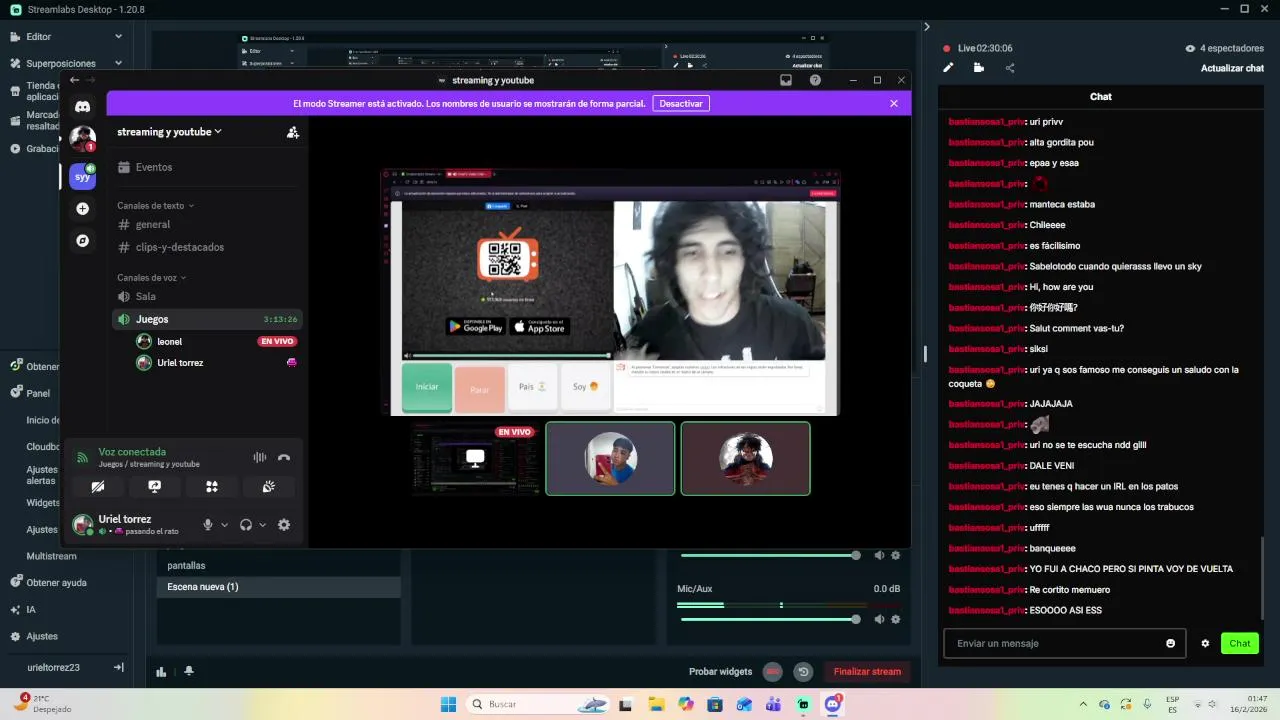Expand Superposiciones chevron in Streamlabs sidebar
This screenshot has width=1280, height=720.
click(x=118, y=63)
